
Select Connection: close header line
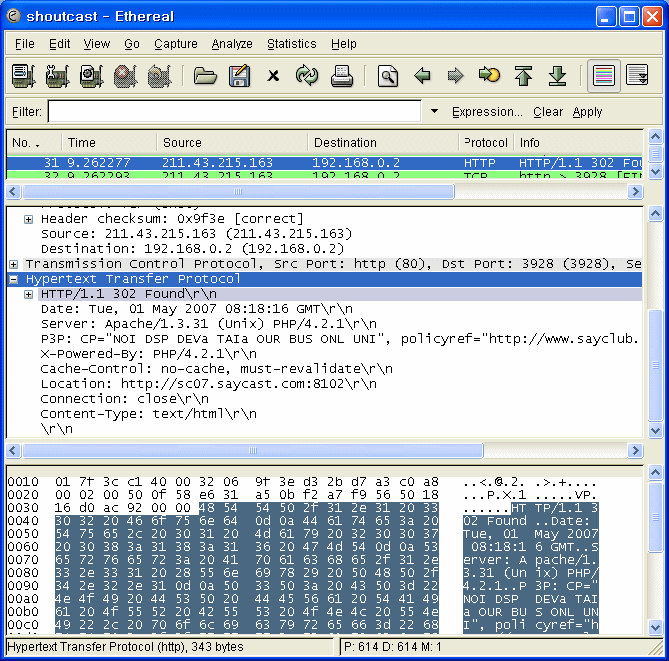(125, 399)
